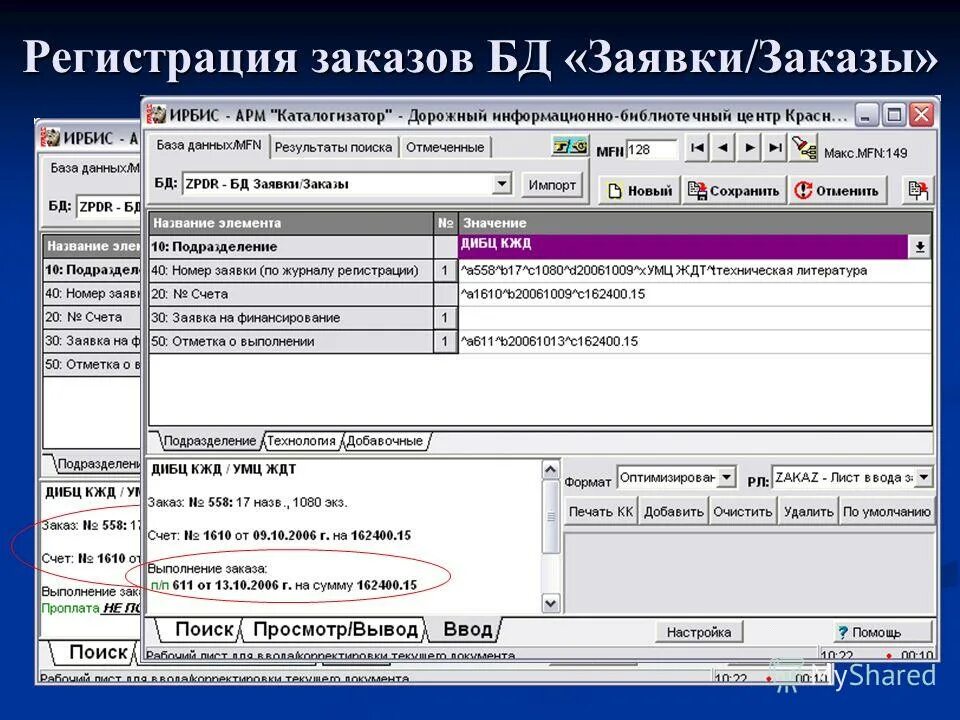Go to last record navigation icon

pyautogui.click(x=775, y=147)
